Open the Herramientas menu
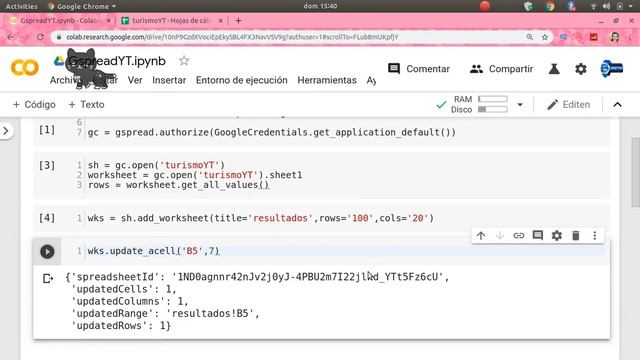The width and height of the screenshot is (640, 360). (x=327, y=80)
